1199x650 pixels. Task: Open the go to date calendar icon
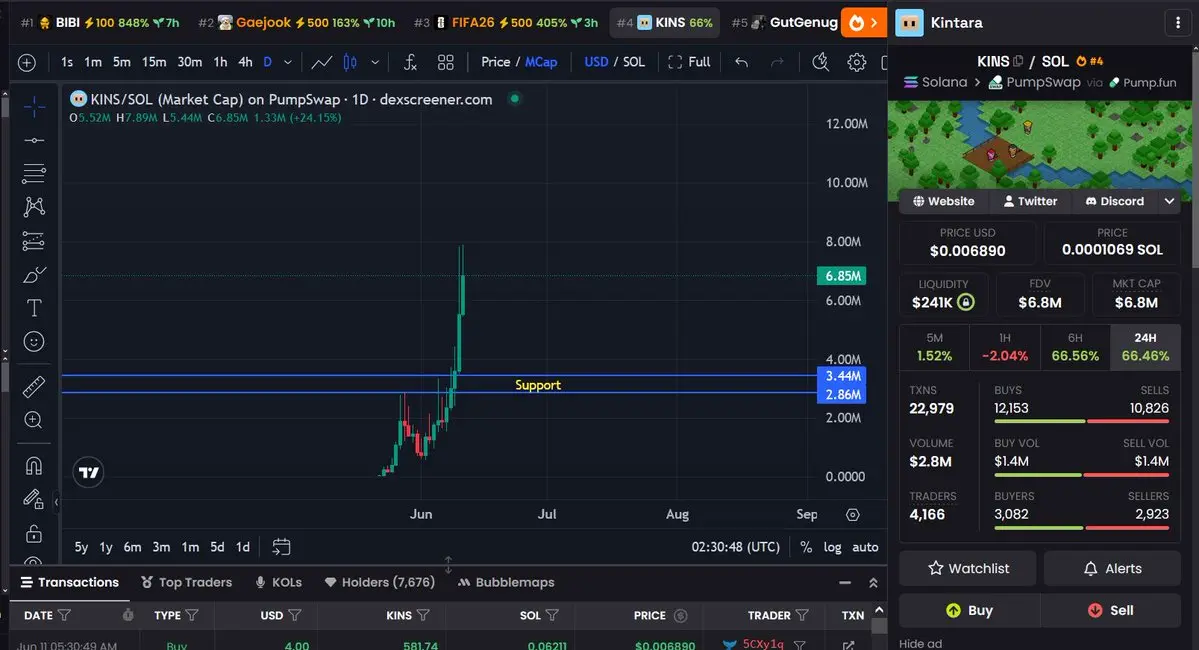tap(281, 547)
